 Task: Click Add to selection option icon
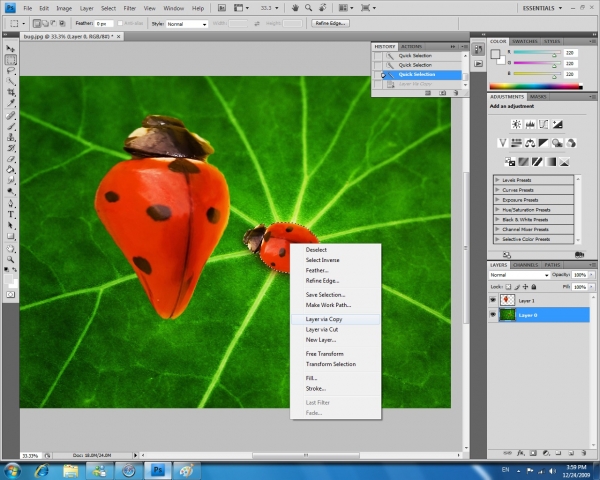pos(46,24)
